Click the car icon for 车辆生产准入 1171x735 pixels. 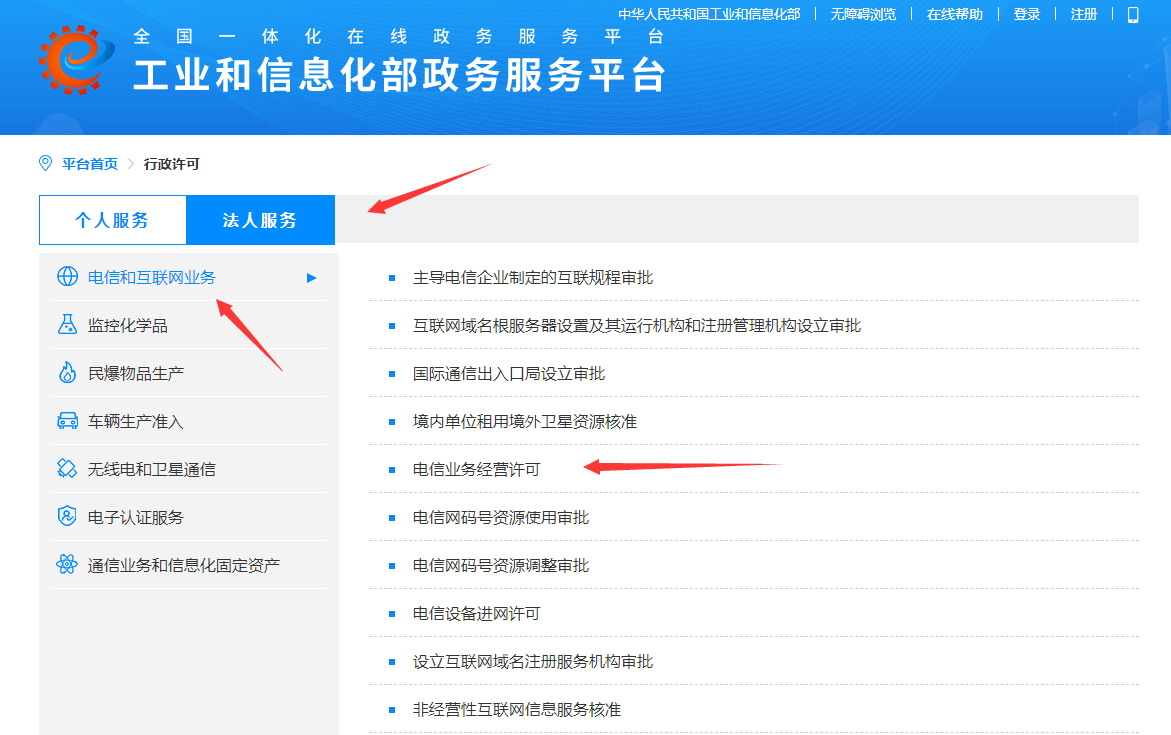coord(67,421)
